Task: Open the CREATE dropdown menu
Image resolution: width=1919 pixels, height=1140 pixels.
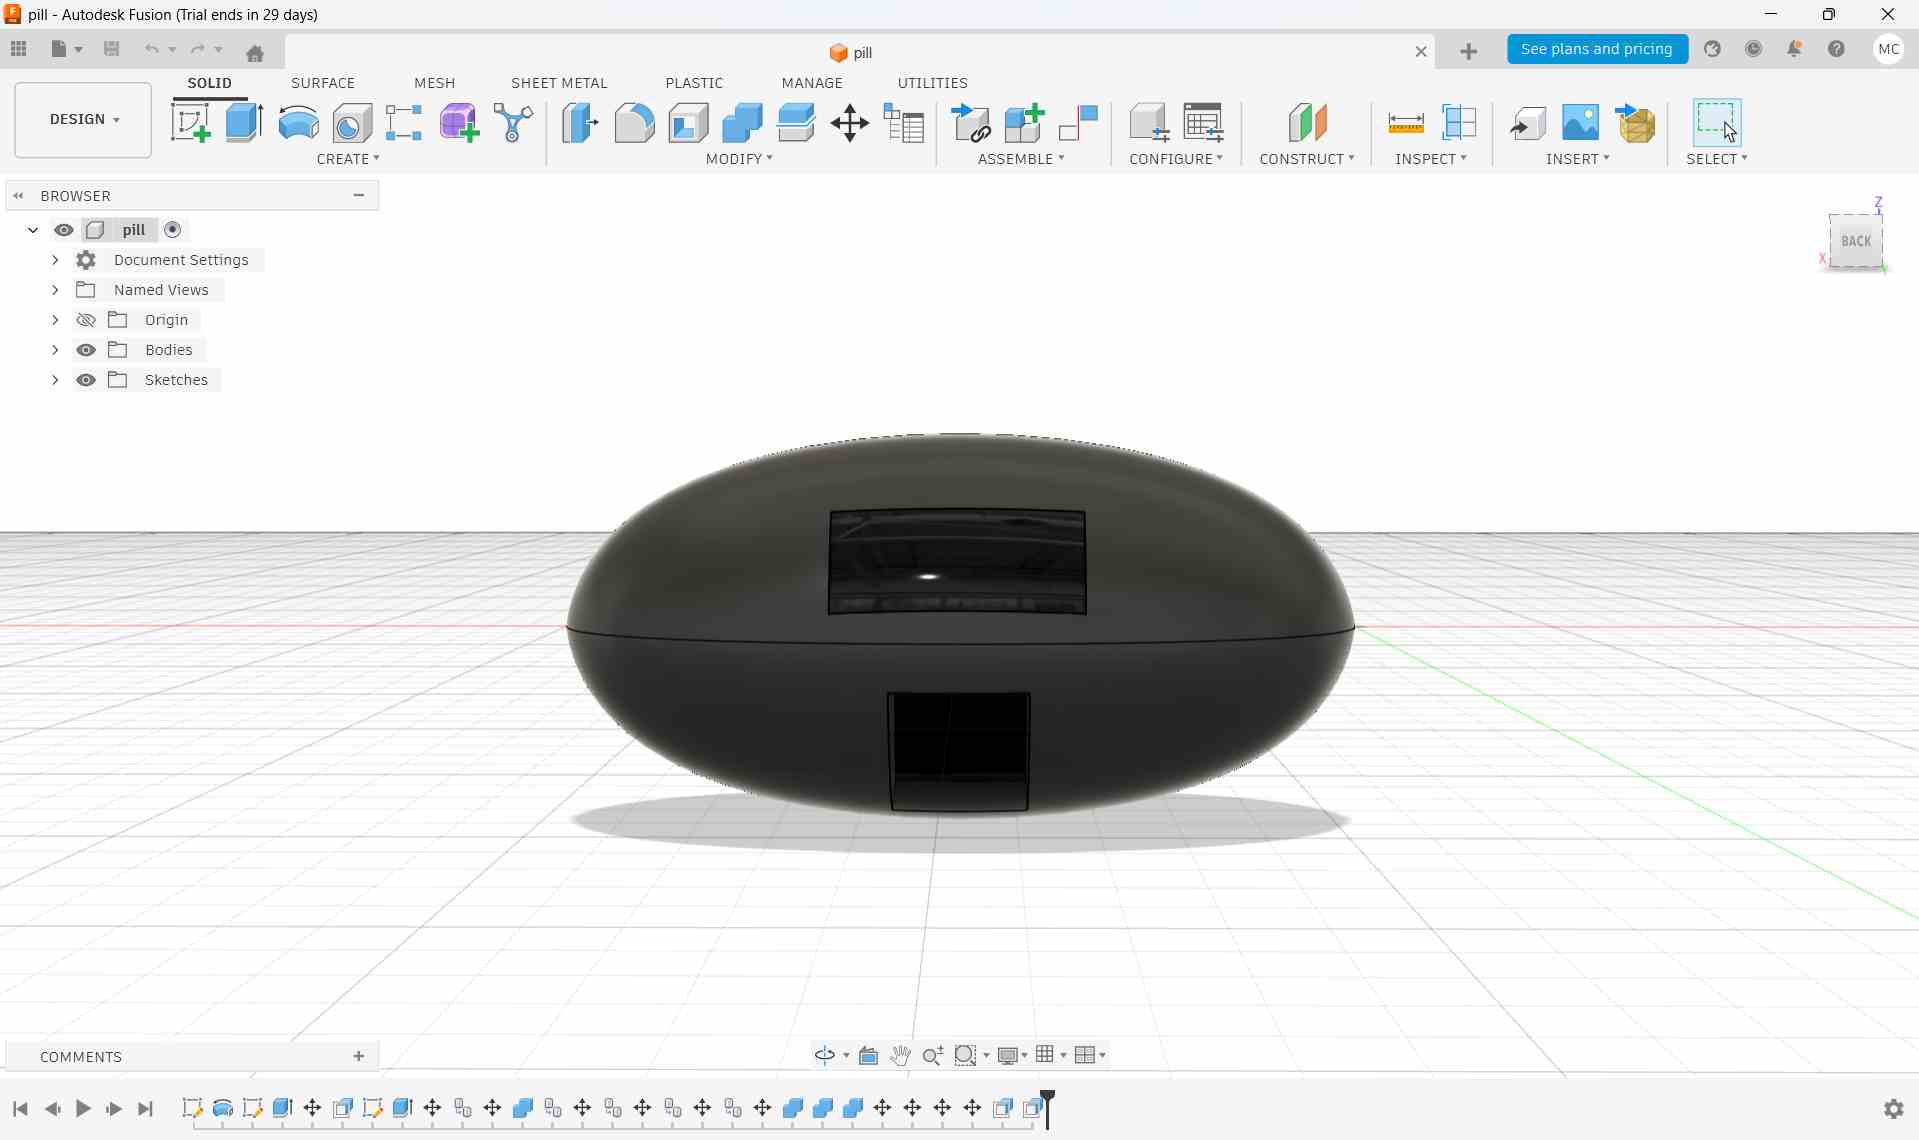Action: 349,159
